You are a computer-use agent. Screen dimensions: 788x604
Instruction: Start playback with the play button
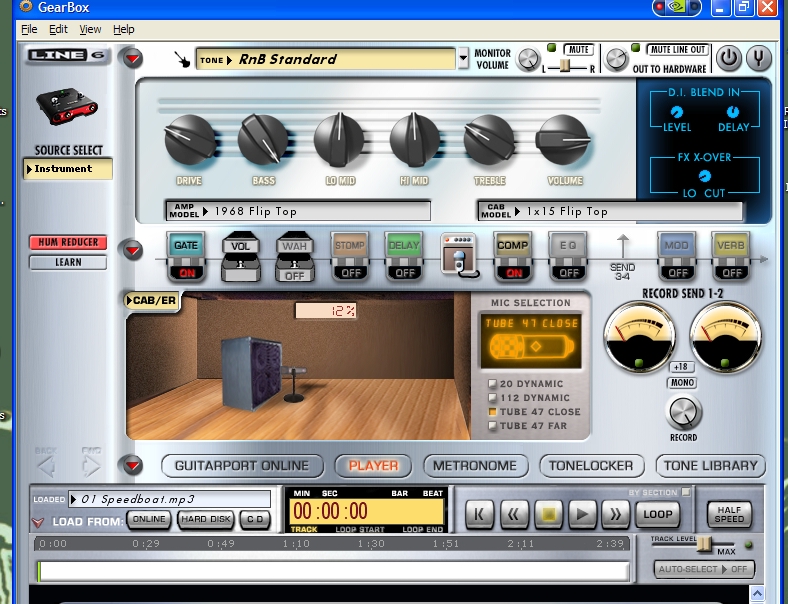point(582,515)
